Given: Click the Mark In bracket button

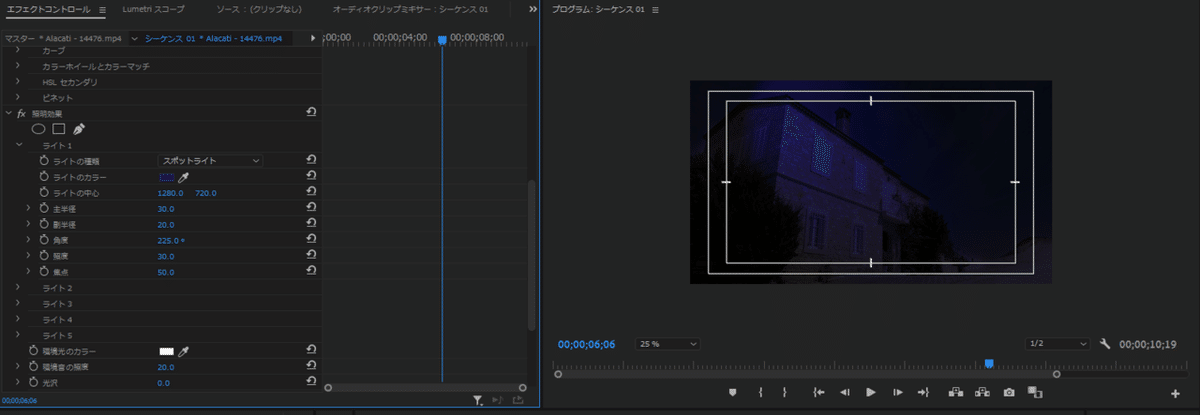Looking at the screenshot, I should pyautogui.click(x=760, y=392).
